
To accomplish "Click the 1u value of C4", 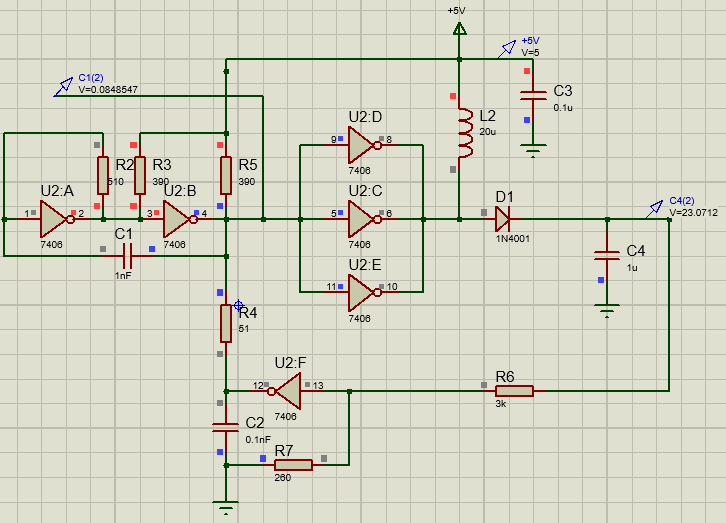I will (632, 268).
